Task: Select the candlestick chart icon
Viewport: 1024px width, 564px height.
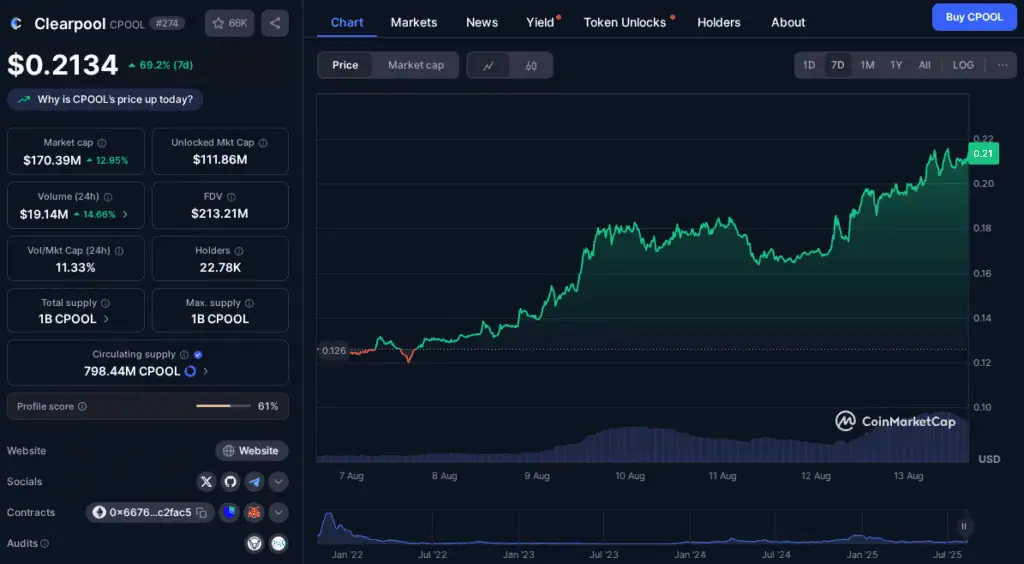Action: (x=531, y=65)
